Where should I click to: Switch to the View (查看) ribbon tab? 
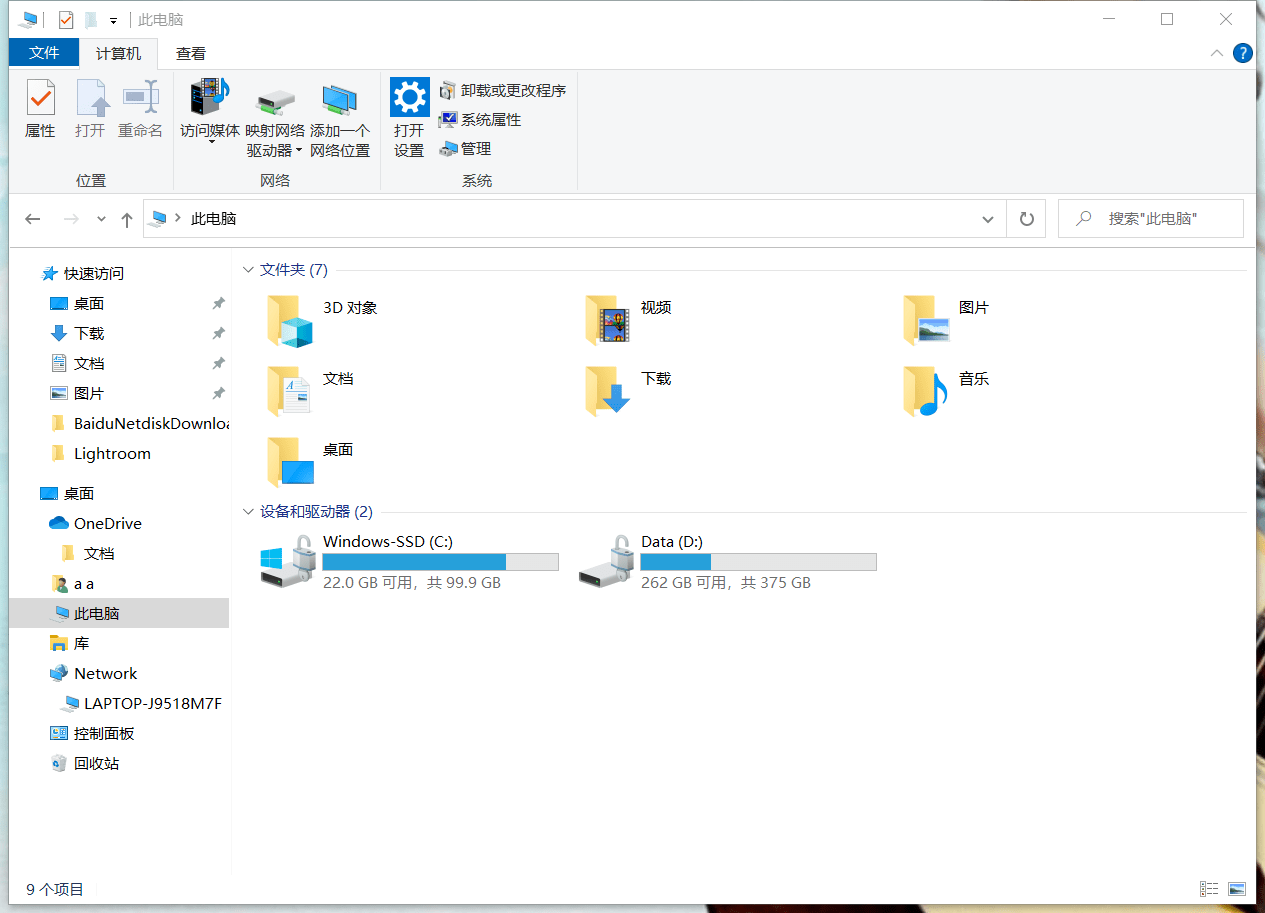pyautogui.click(x=191, y=54)
